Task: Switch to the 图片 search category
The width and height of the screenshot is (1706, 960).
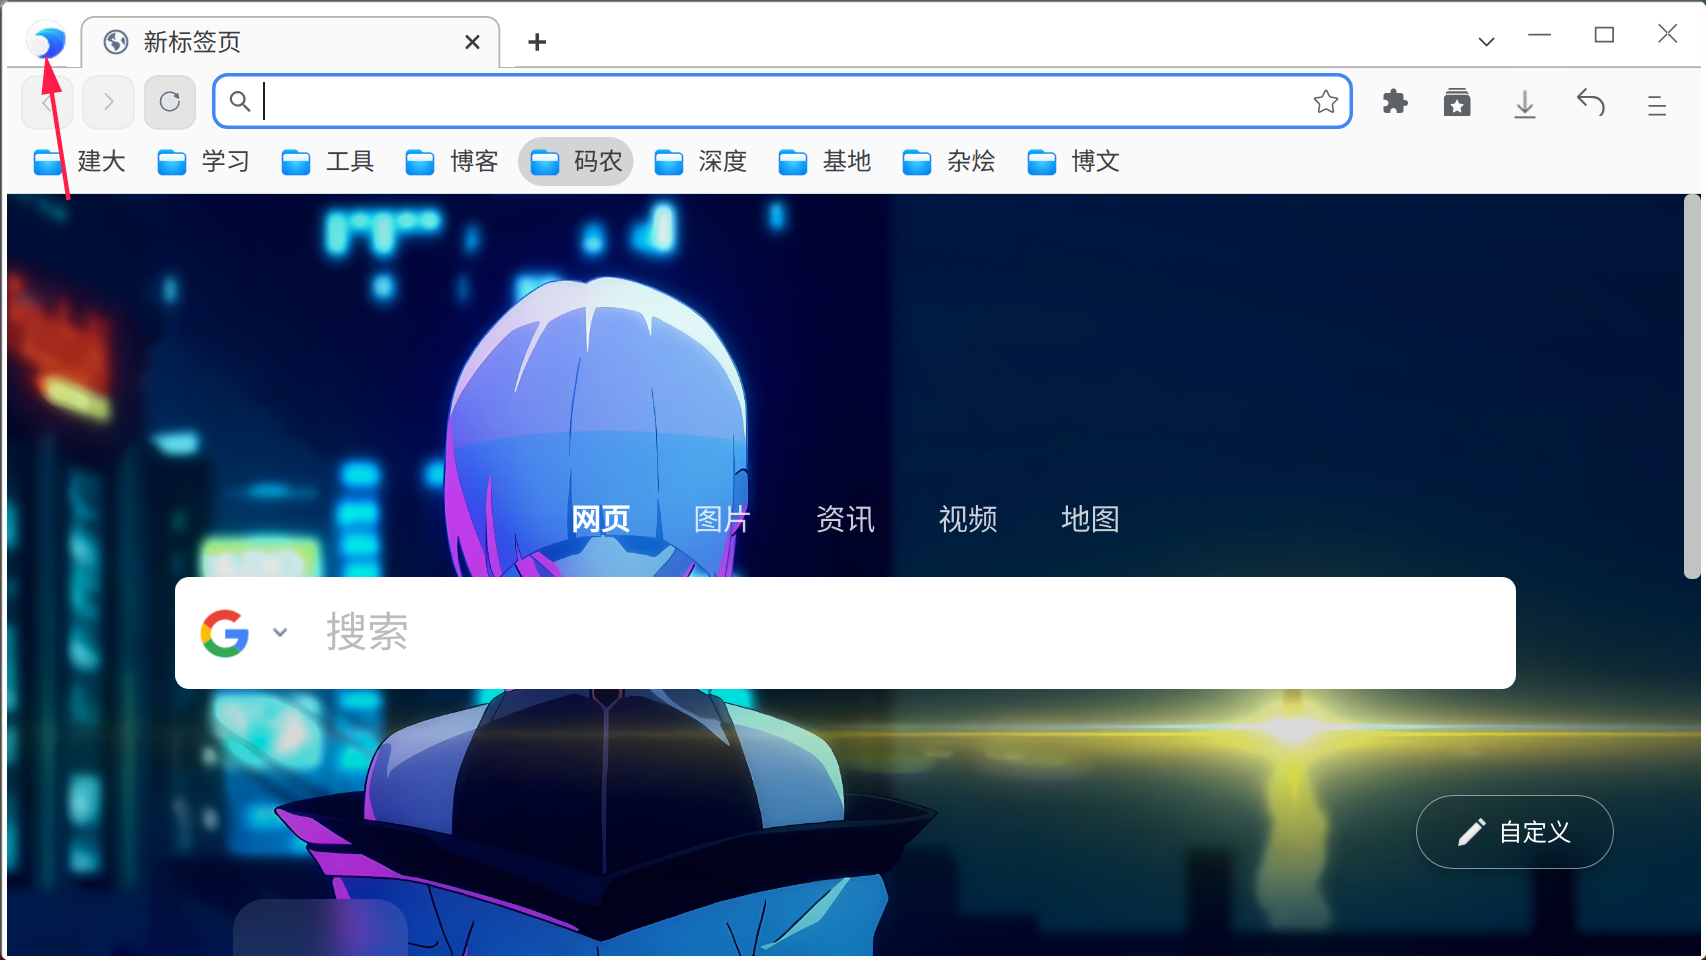Action: pyautogui.click(x=722, y=519)
